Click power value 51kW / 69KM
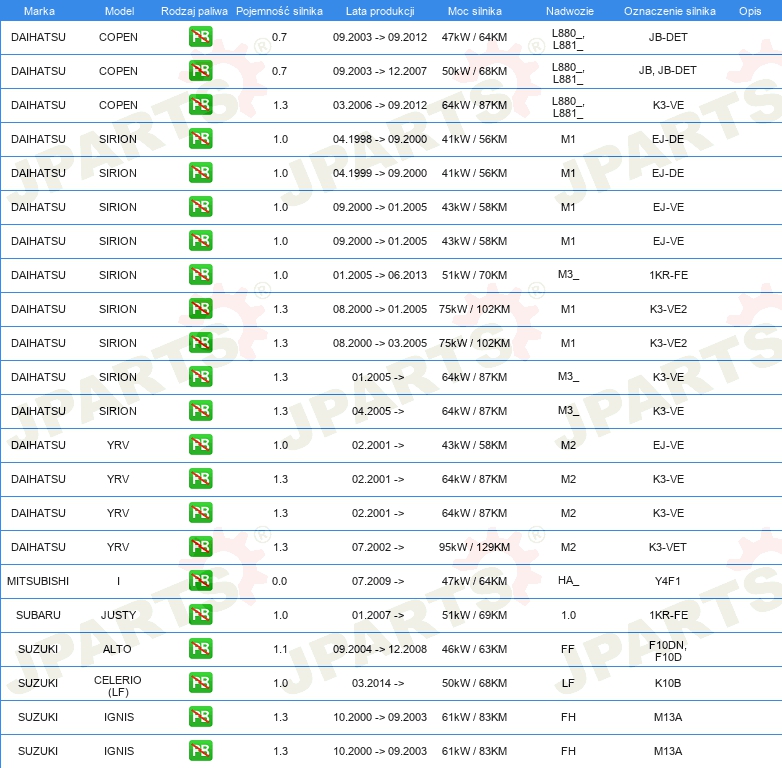Viewport: 782px width, 768px height. [474, 615]
